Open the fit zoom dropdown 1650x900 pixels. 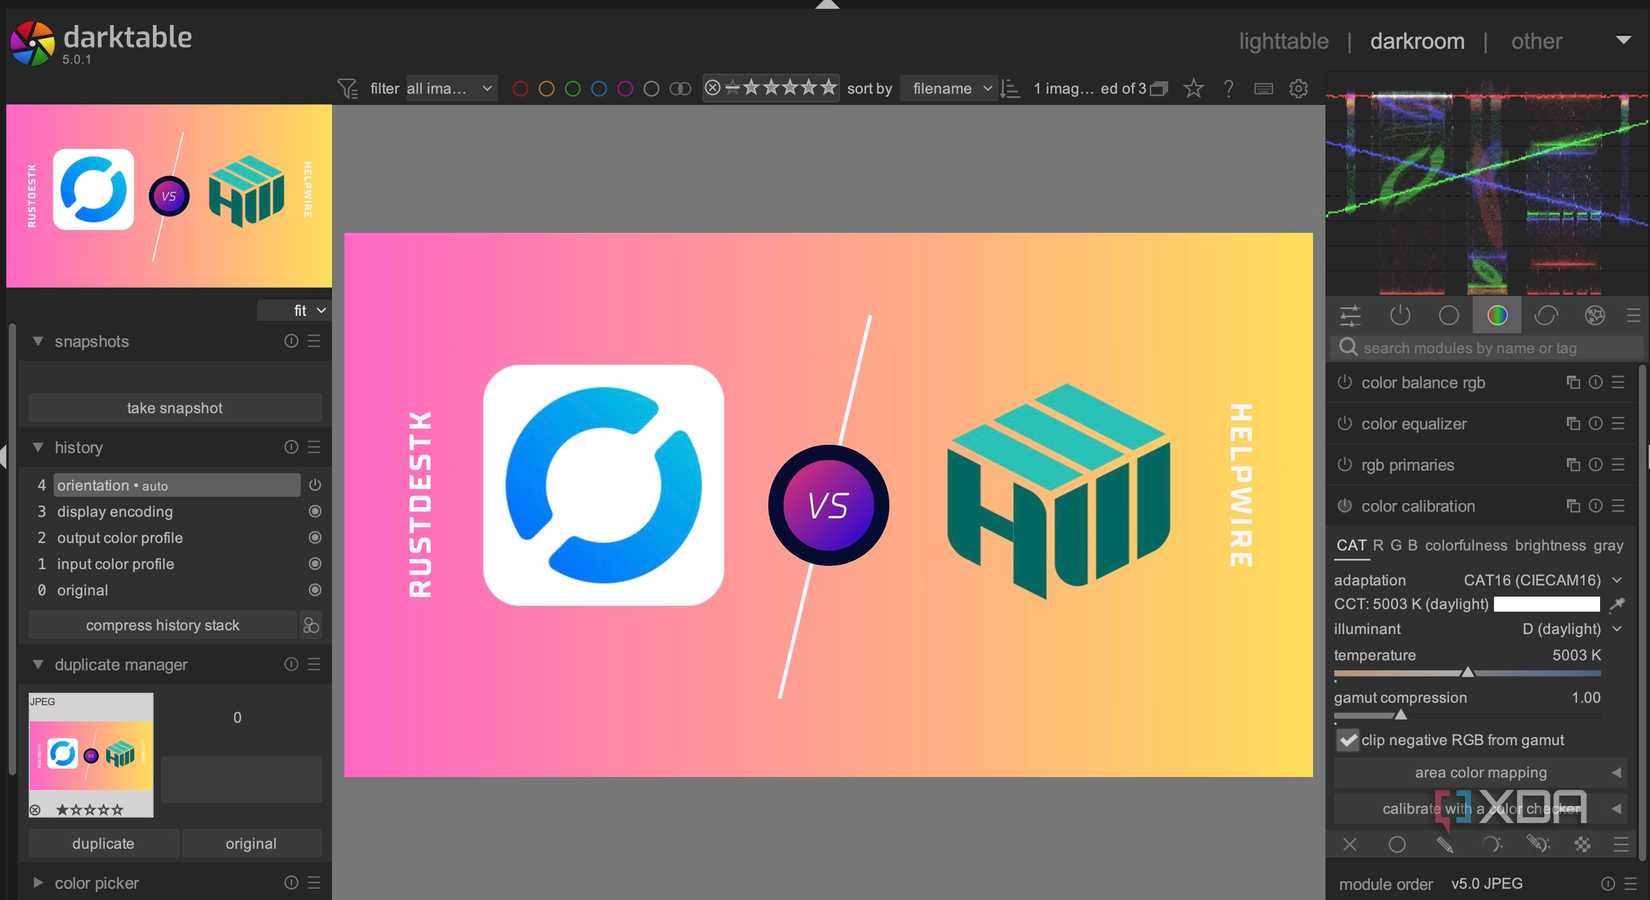coord(293,311)
